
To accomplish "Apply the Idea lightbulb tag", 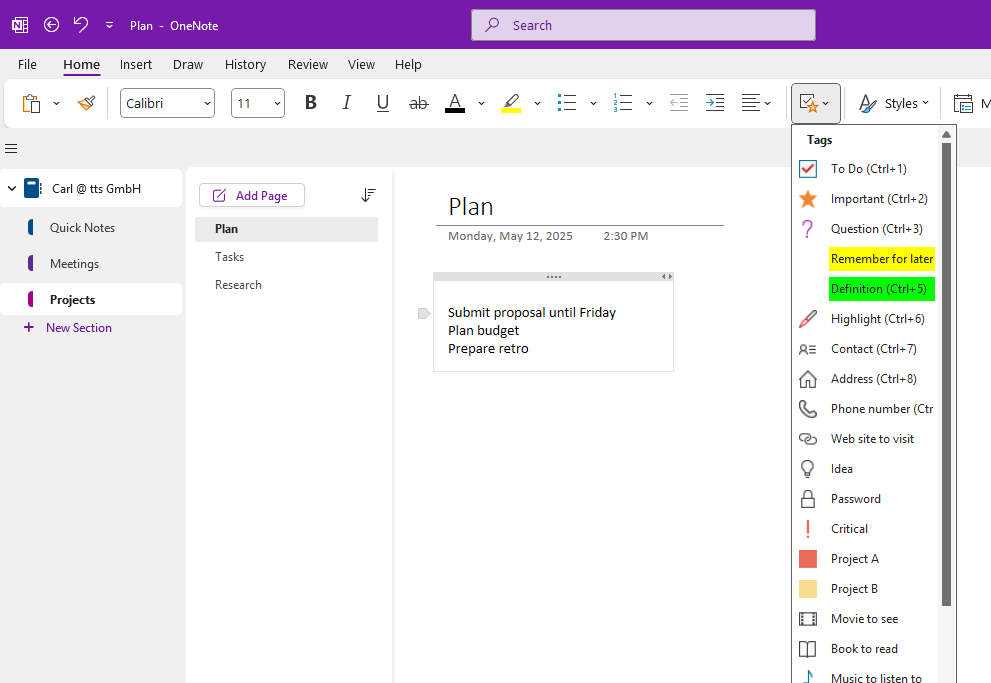I will [x=865, y=469].
